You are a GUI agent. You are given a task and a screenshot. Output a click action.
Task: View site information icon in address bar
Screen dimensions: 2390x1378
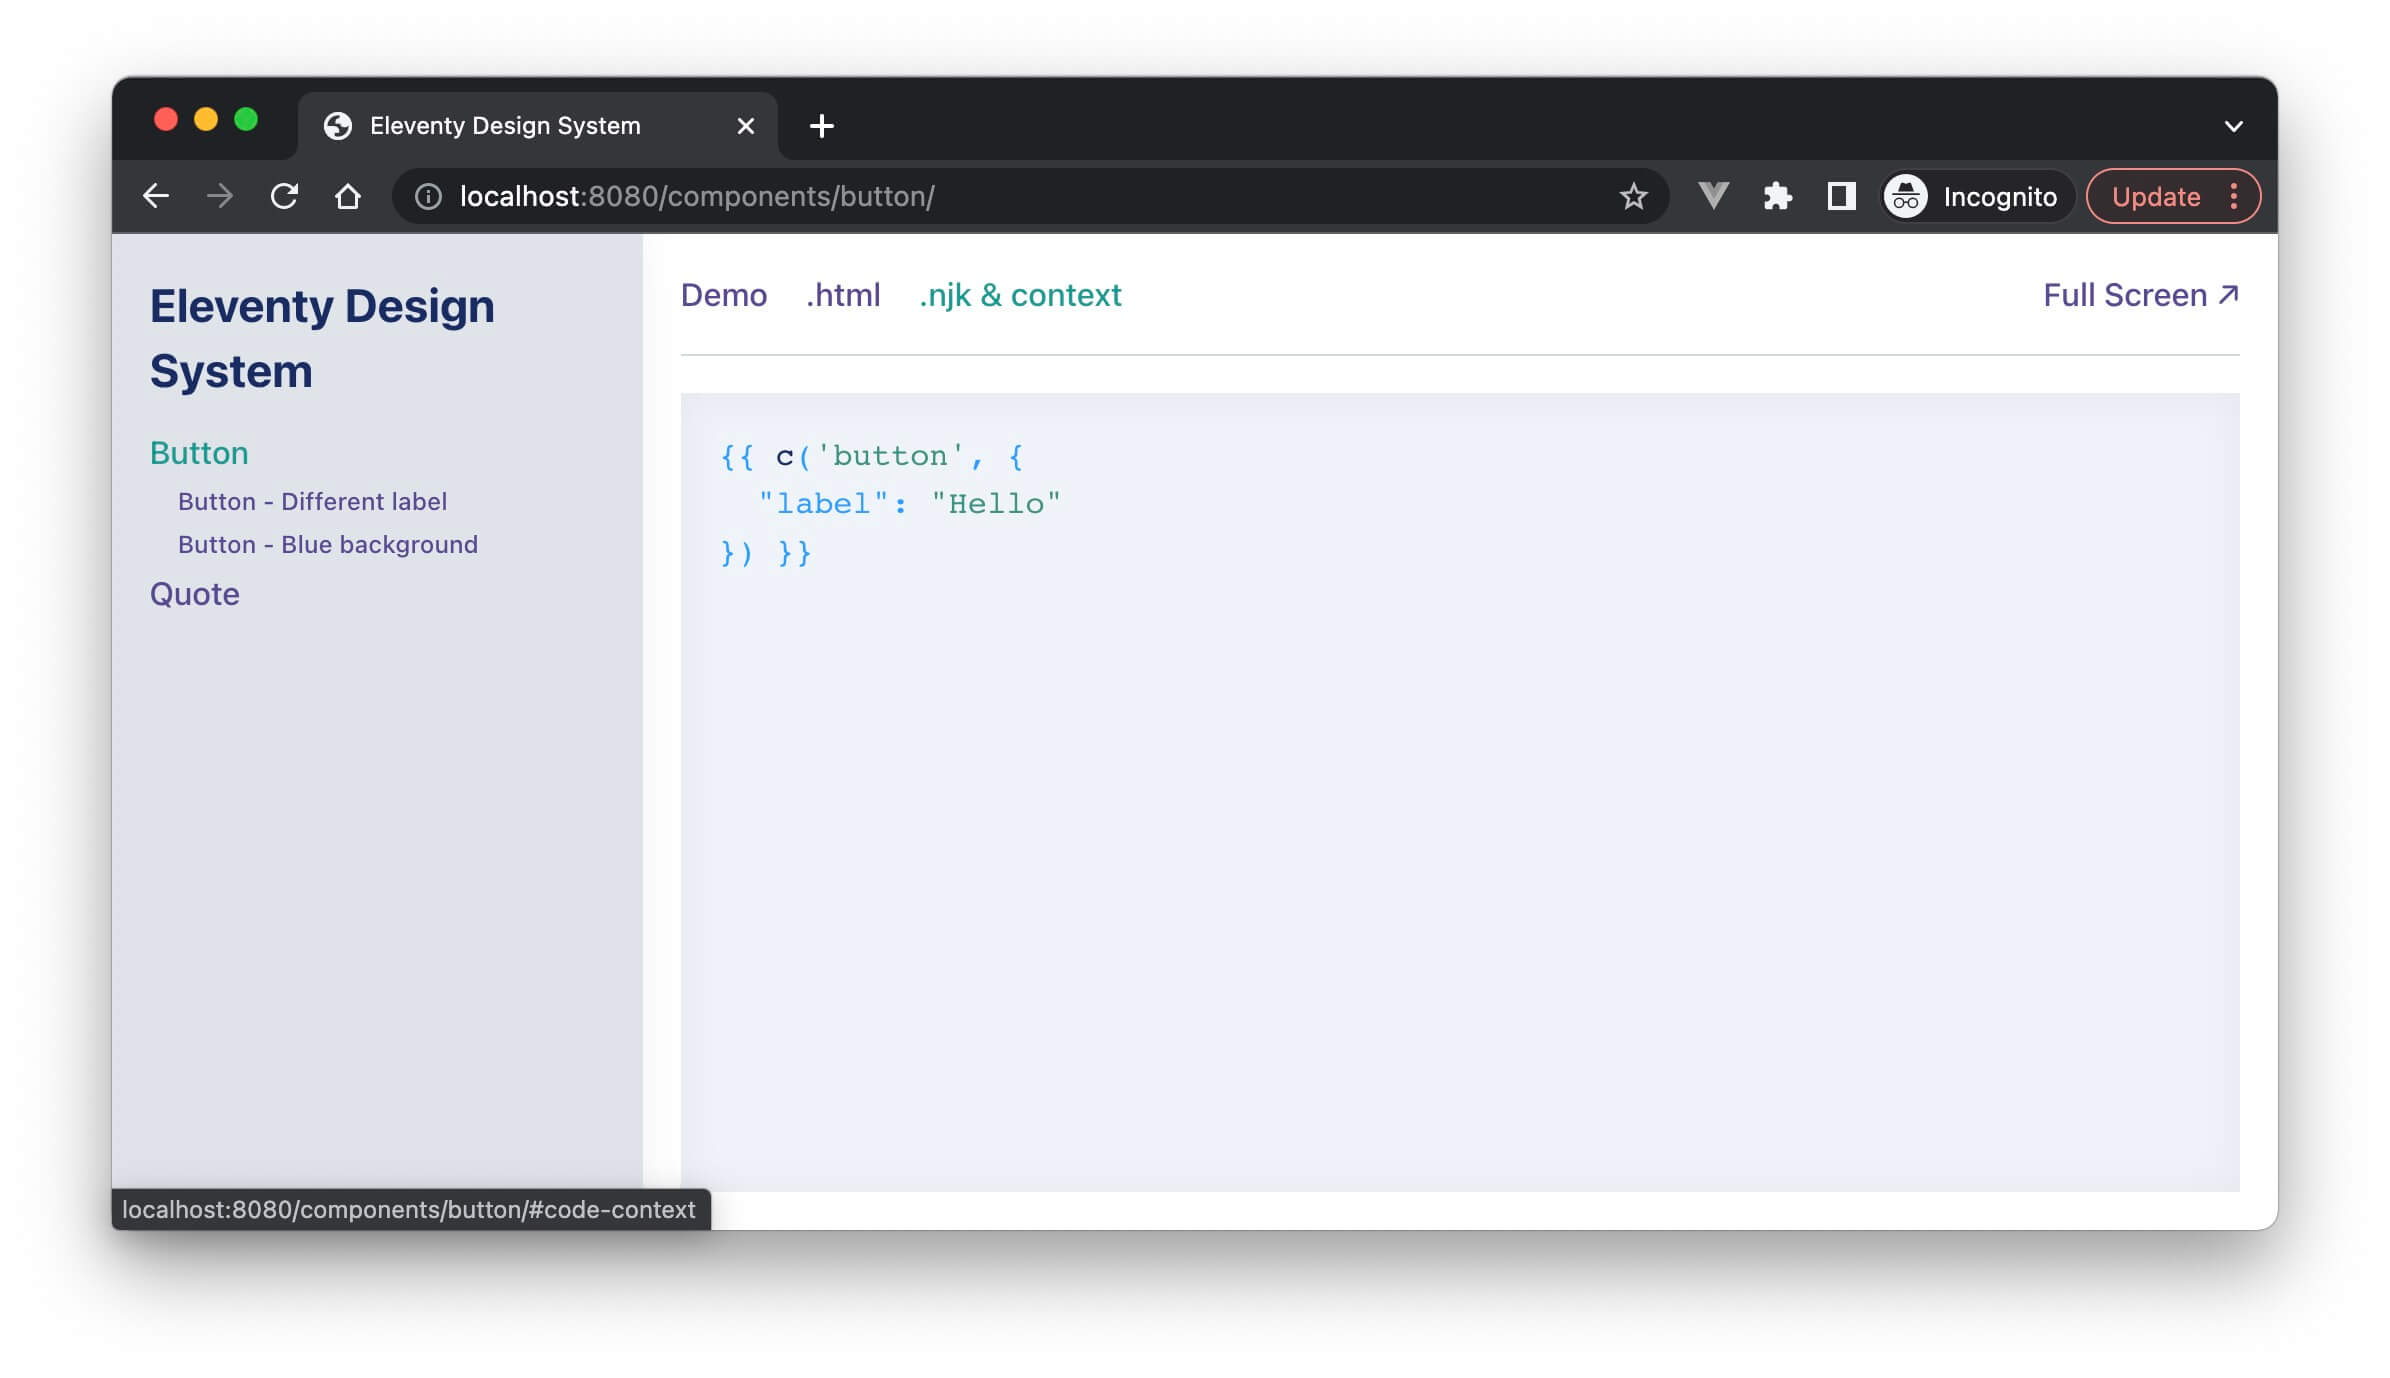pos(428,196)
